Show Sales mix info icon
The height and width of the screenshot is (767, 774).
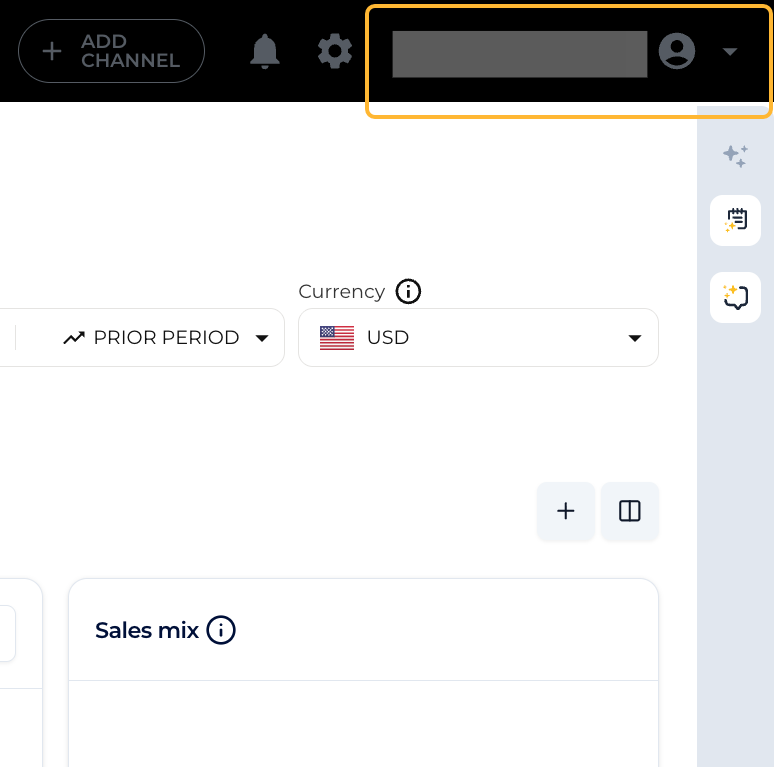pyautogui.click(x=221, y=630)
